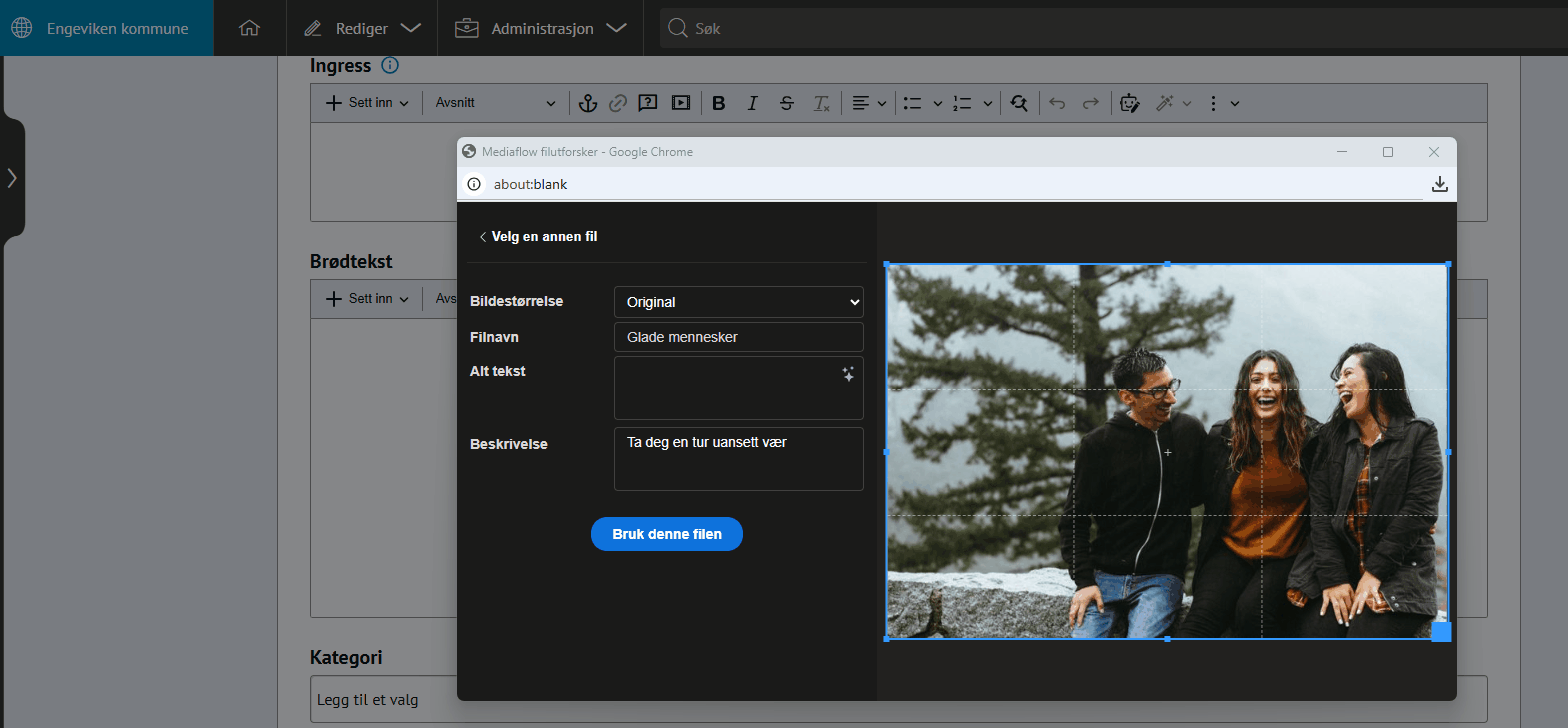The height and width of the screenshot is (728, 1568).
Task: Click the anchor icon in Ingress toolbar
Action: (588, 103)
